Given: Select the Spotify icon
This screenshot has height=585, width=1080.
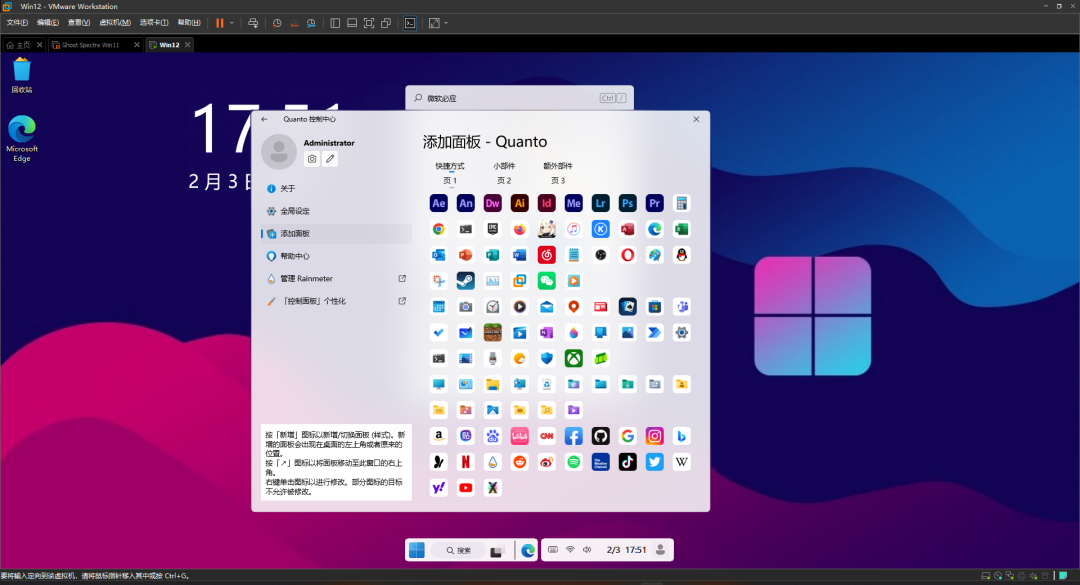Looking at the screenshot, I should coord(574,461).
